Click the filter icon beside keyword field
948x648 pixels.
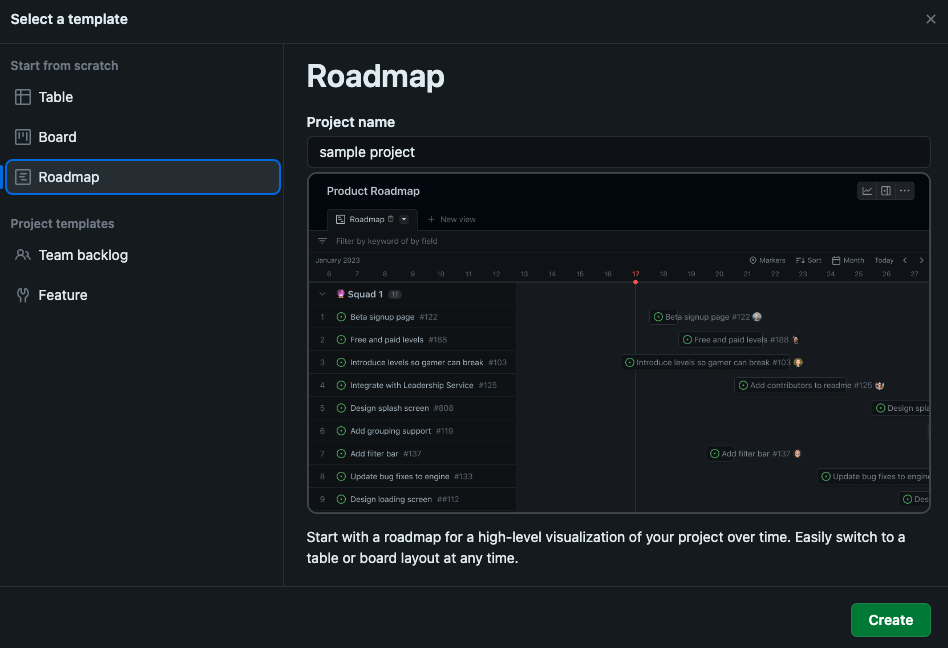[x=322, y=241]
